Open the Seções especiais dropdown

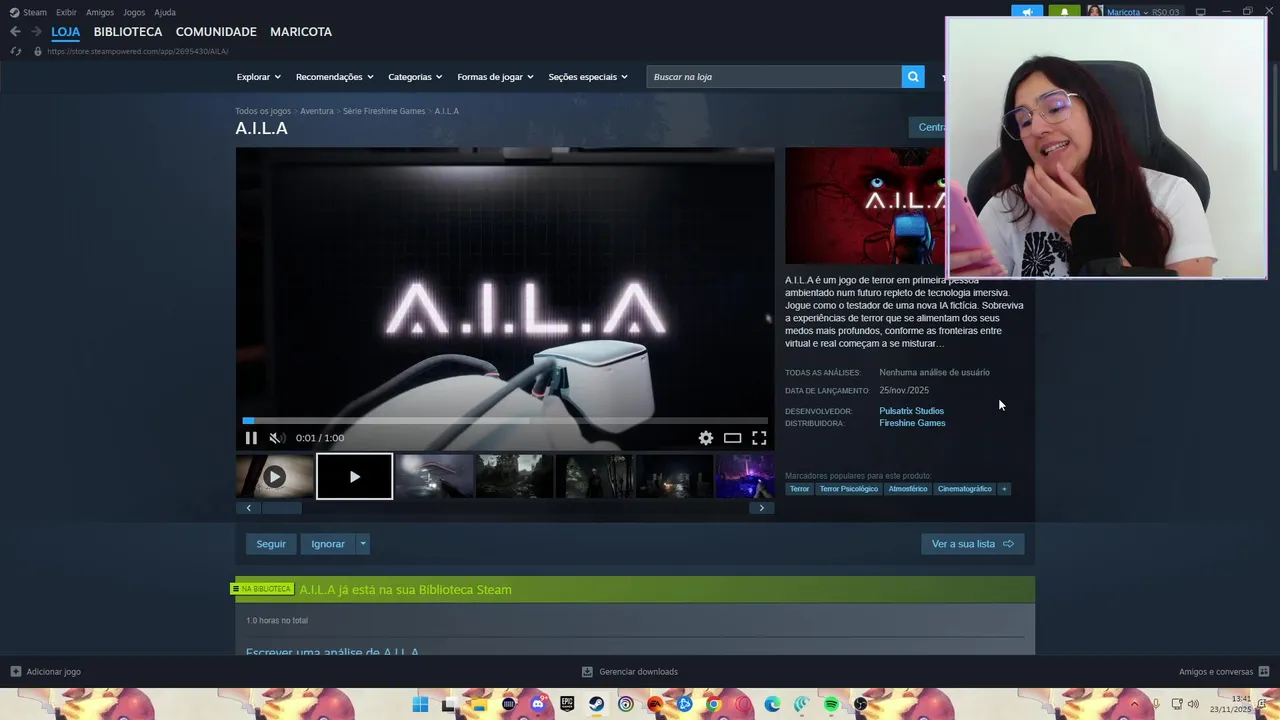588,77
